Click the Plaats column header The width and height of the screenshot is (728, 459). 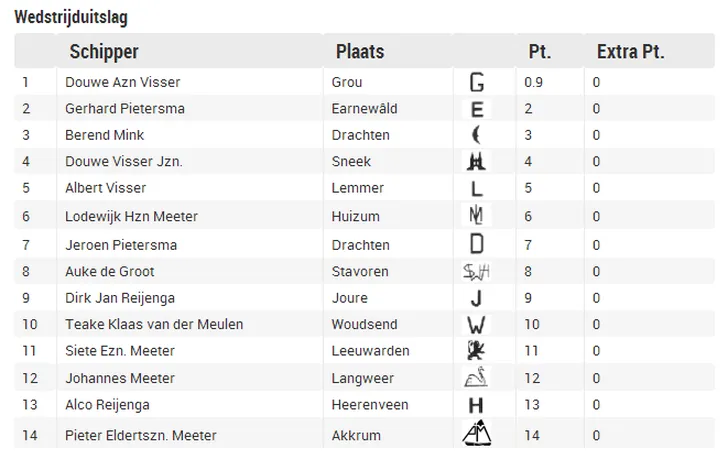pyautogui.click(x=360, y=52)
